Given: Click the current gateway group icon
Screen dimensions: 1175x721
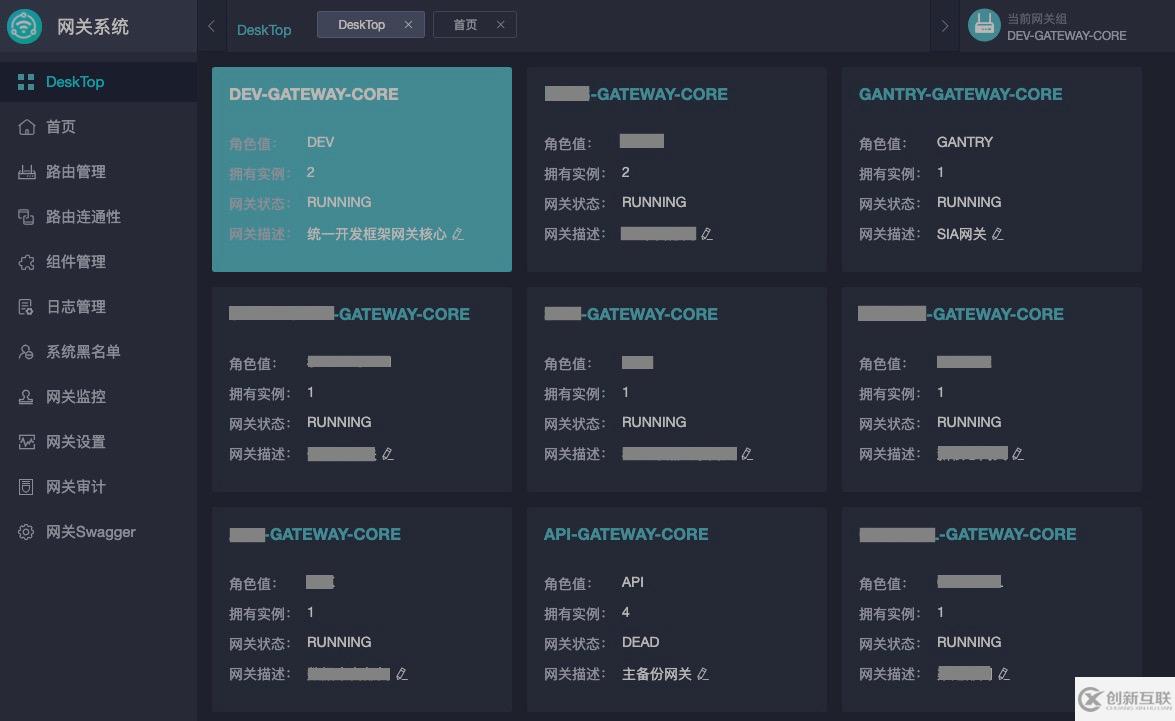Looking at the screenshot, I should (x=984, y=25).
